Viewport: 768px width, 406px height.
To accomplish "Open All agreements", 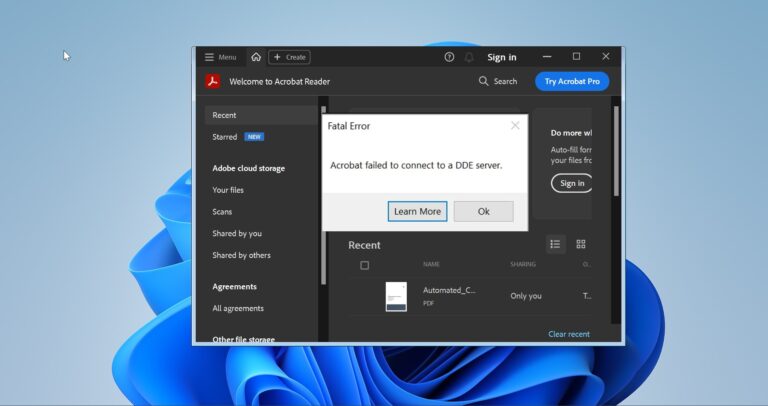I will [238, 309].
